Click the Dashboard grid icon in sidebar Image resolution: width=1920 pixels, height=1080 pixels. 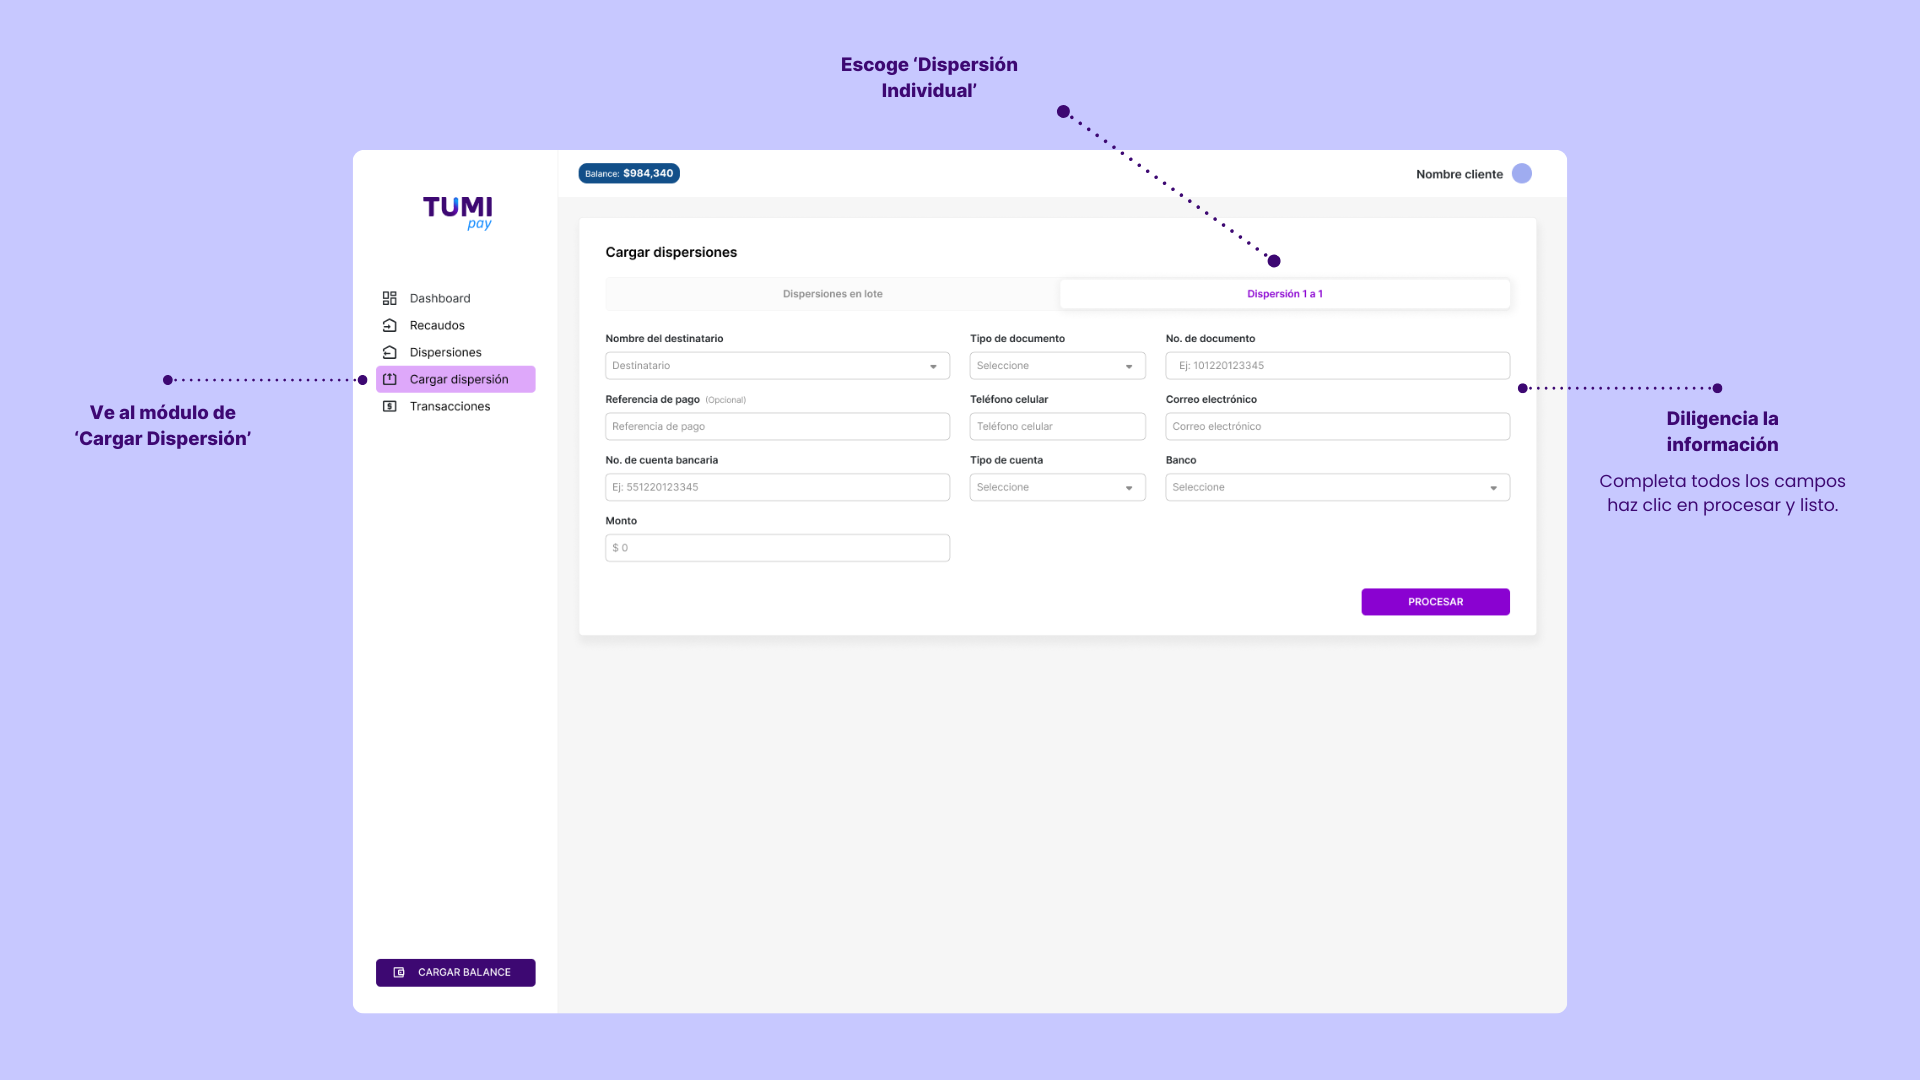pyautogui.click(x=390, y=298)
